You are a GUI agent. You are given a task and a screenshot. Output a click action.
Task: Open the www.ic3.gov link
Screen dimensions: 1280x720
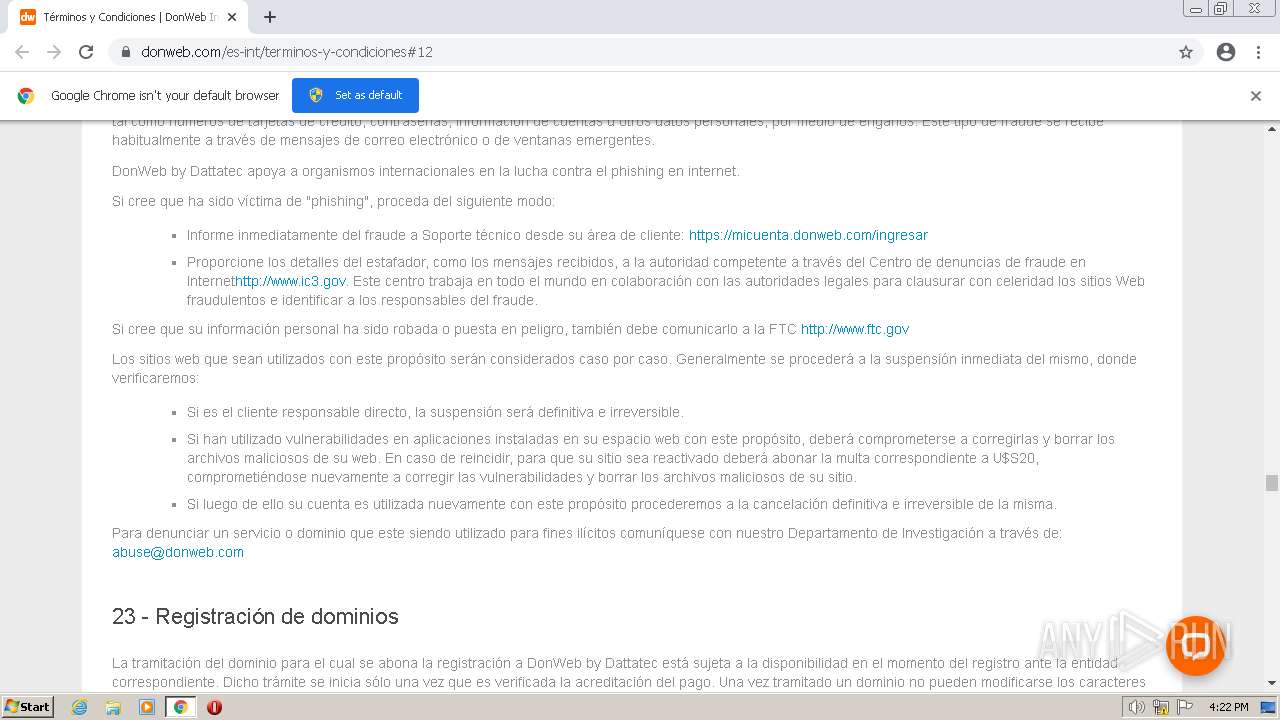tap(291, 281)
